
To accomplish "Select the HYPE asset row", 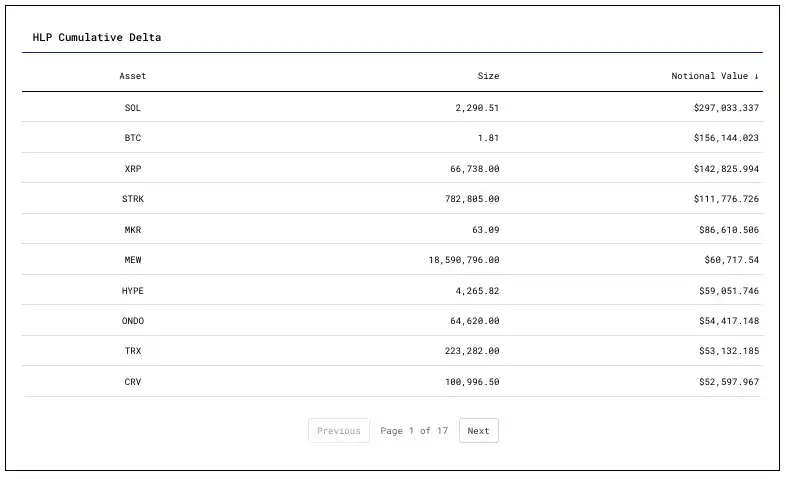I will 133,290.
